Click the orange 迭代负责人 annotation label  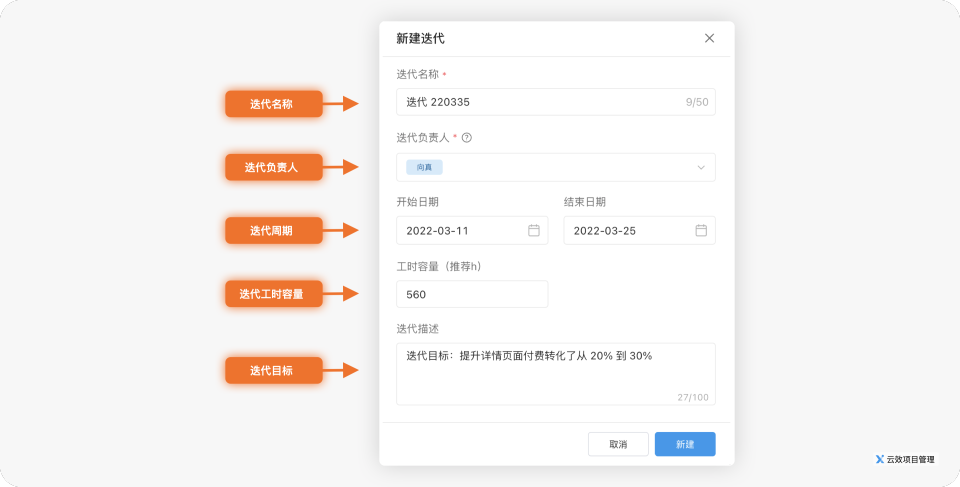[273, 167]
